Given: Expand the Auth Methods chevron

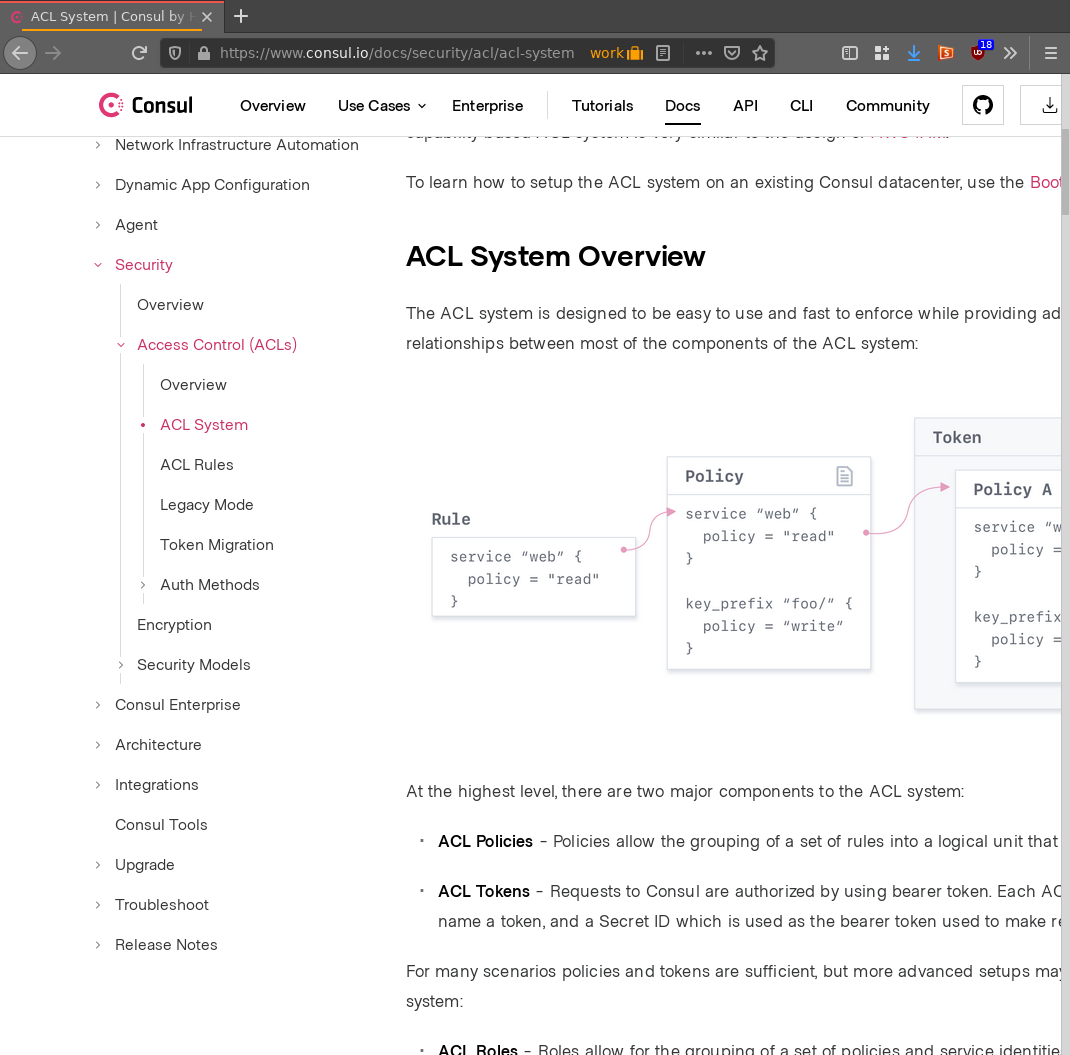Looking at the screenshot, I should click(x=143, y=585).
